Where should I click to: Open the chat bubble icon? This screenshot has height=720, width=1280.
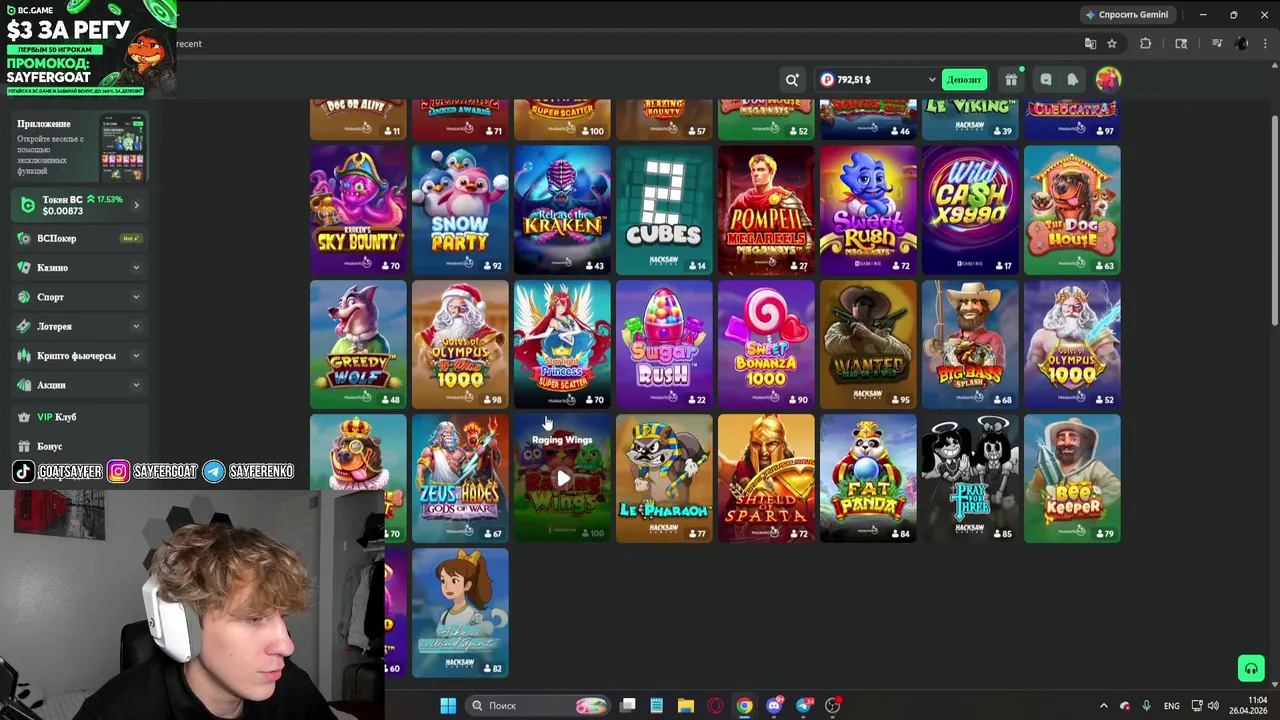[1046, 80]
